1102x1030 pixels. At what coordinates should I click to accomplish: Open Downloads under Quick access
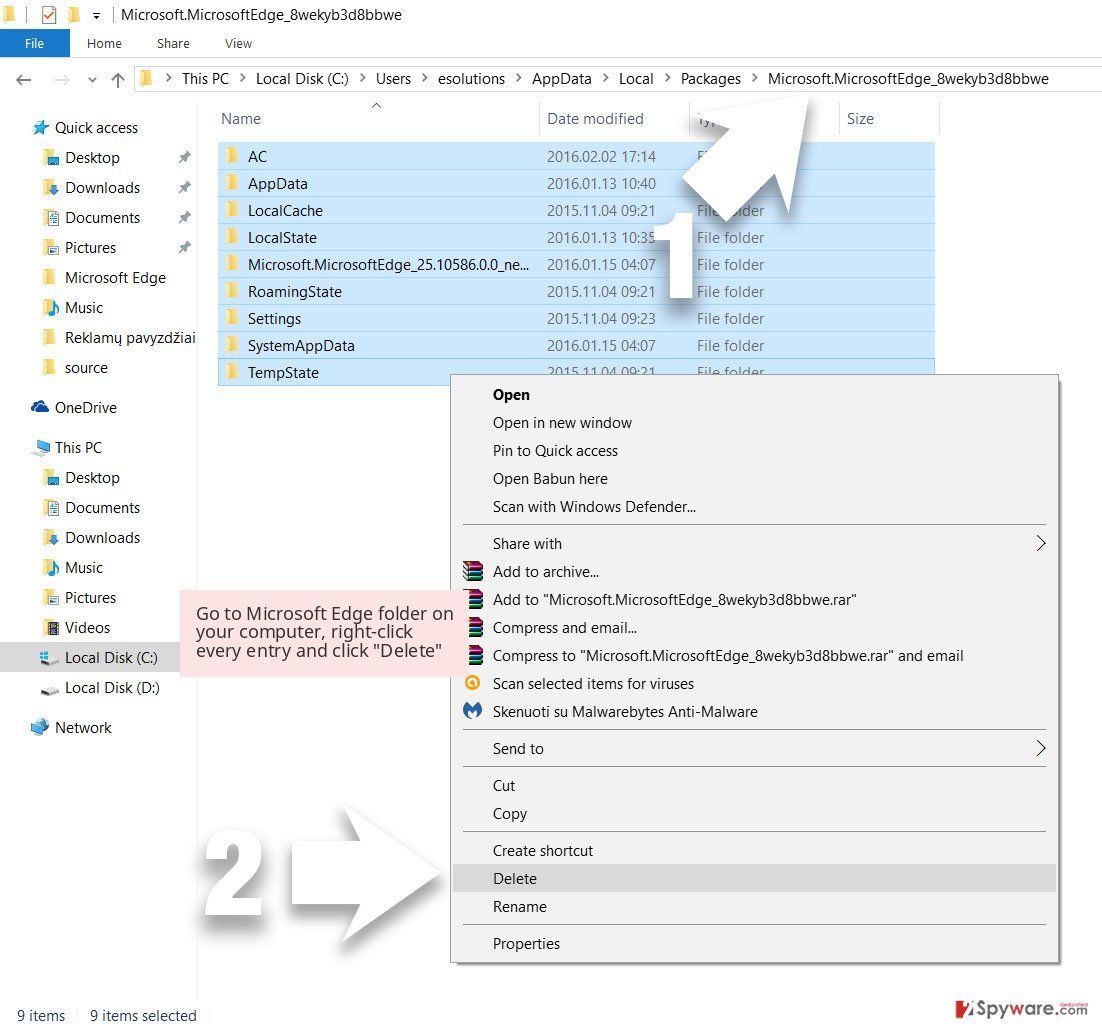(102, 188)
